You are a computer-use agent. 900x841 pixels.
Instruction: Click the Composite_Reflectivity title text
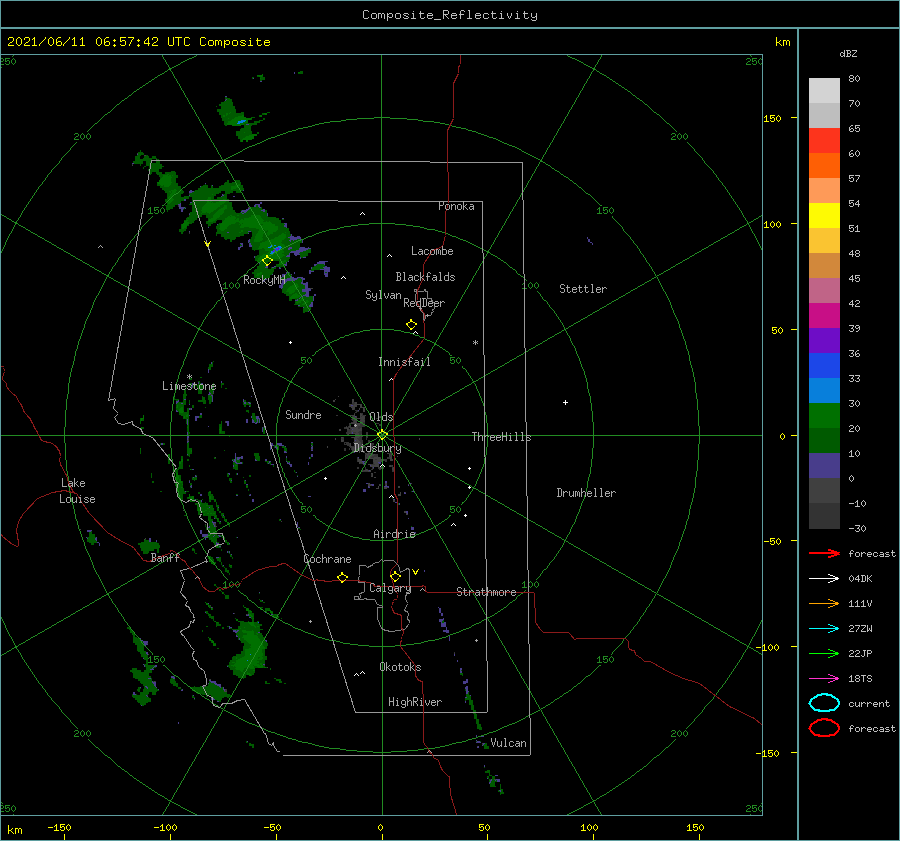[449, 15]
